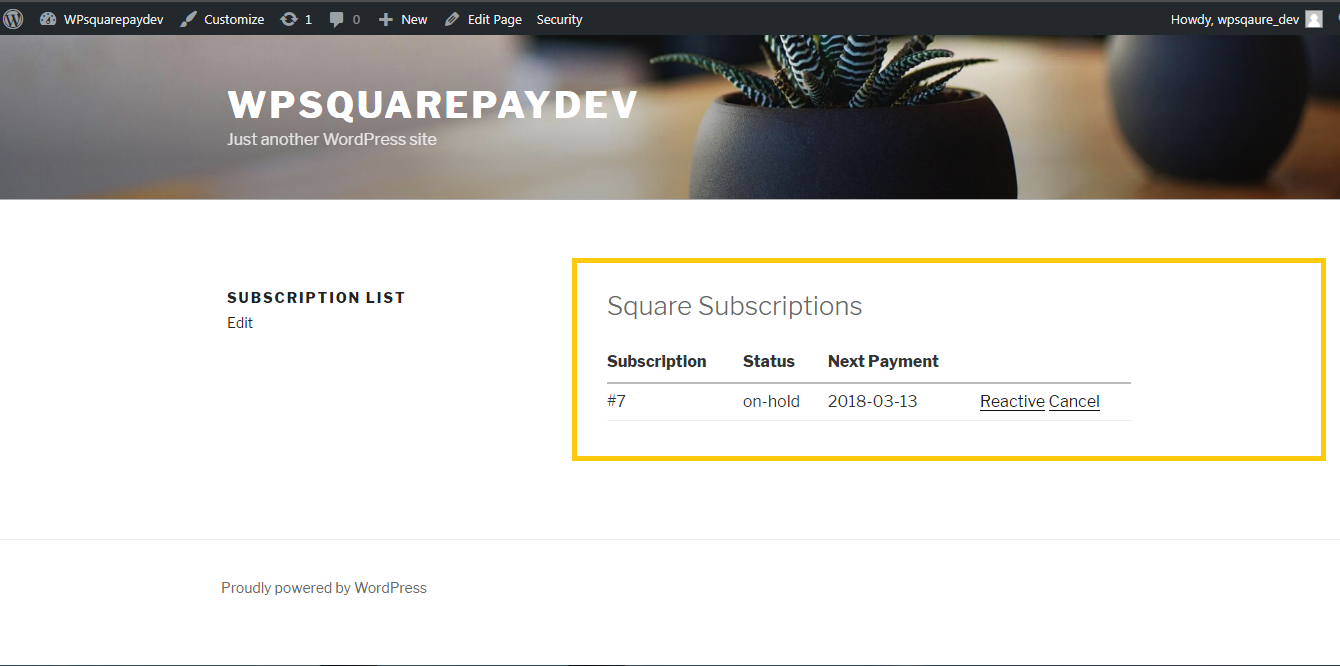Open the Security menu item

click(559, 19)
